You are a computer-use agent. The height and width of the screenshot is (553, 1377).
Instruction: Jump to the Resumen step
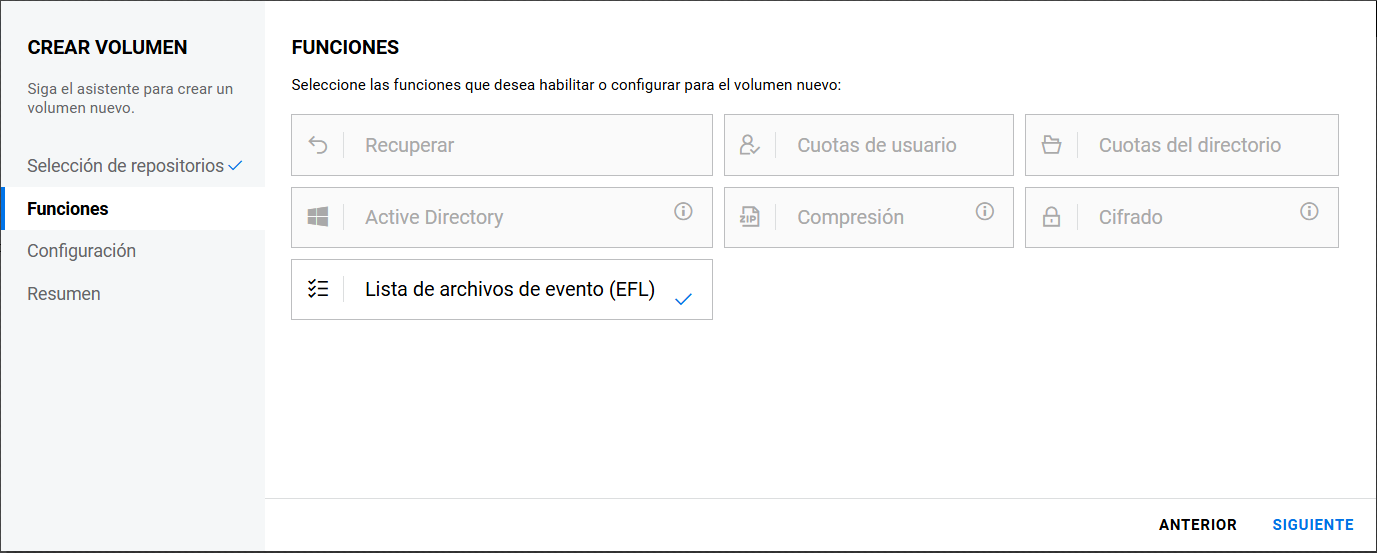click(64, 294)
